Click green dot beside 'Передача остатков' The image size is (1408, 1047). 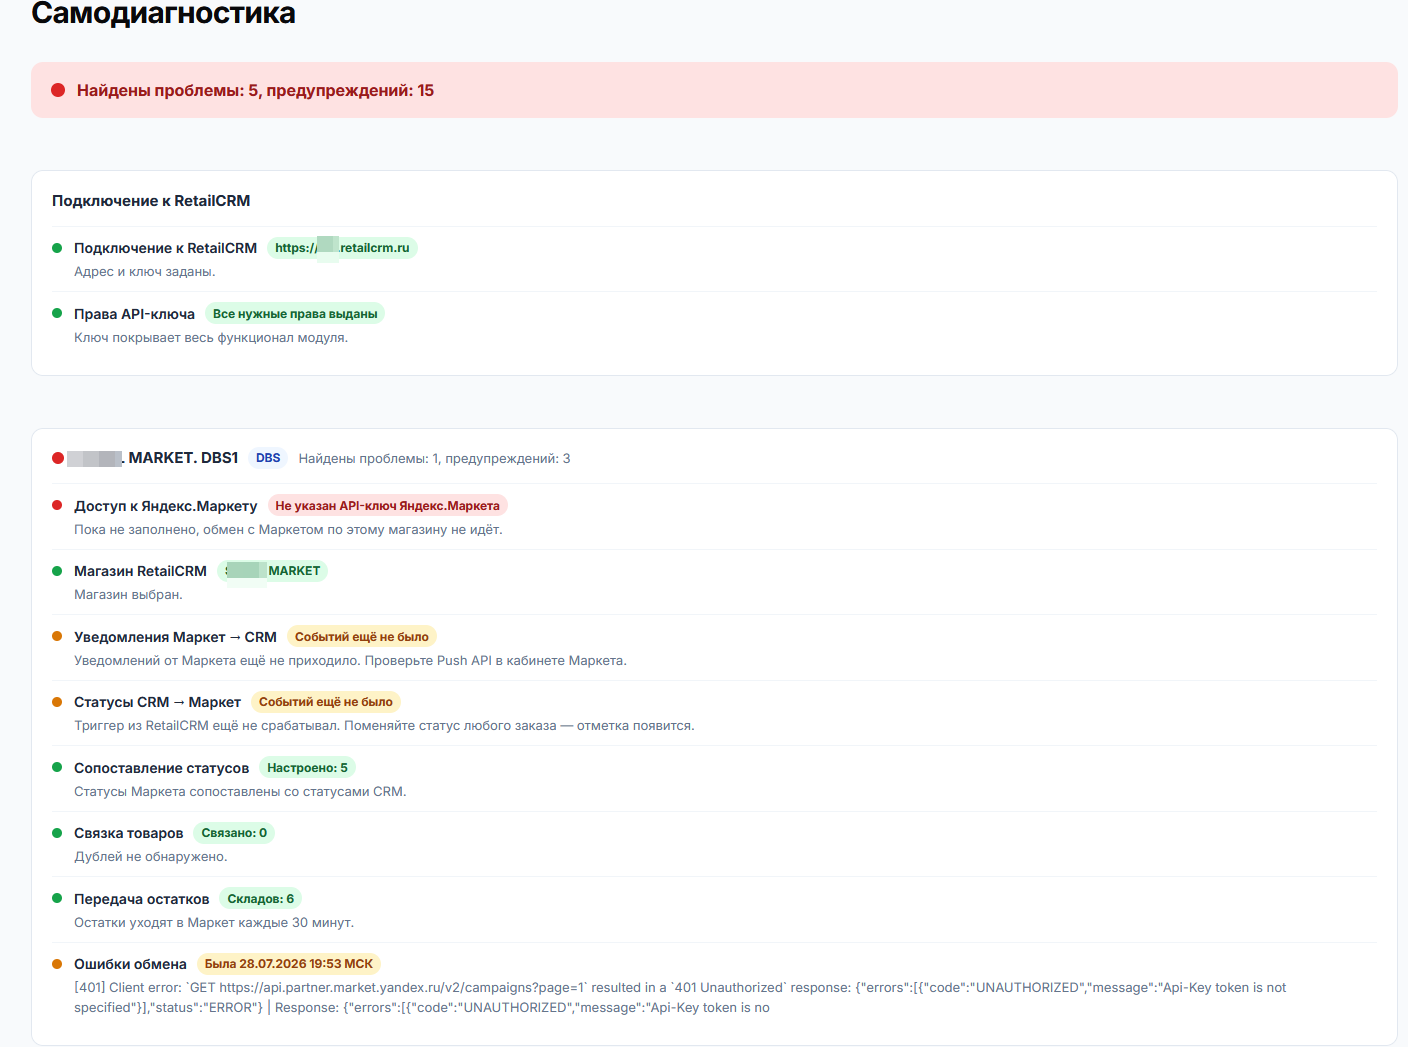(57, 898)
